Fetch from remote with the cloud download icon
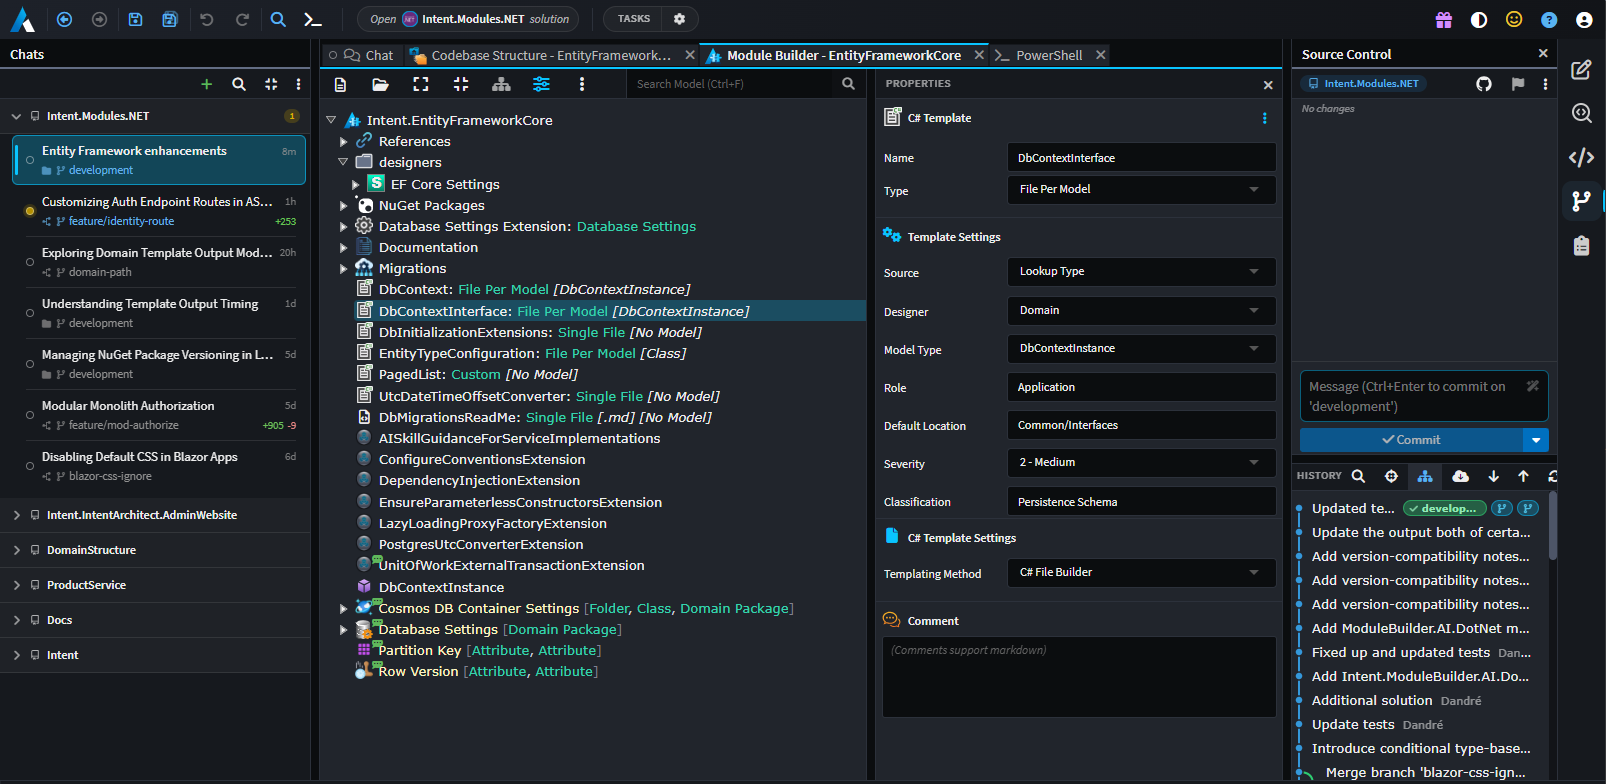Image resolution: width=1606 pixels, height=784 pixels. click(x=1460, y=476)
